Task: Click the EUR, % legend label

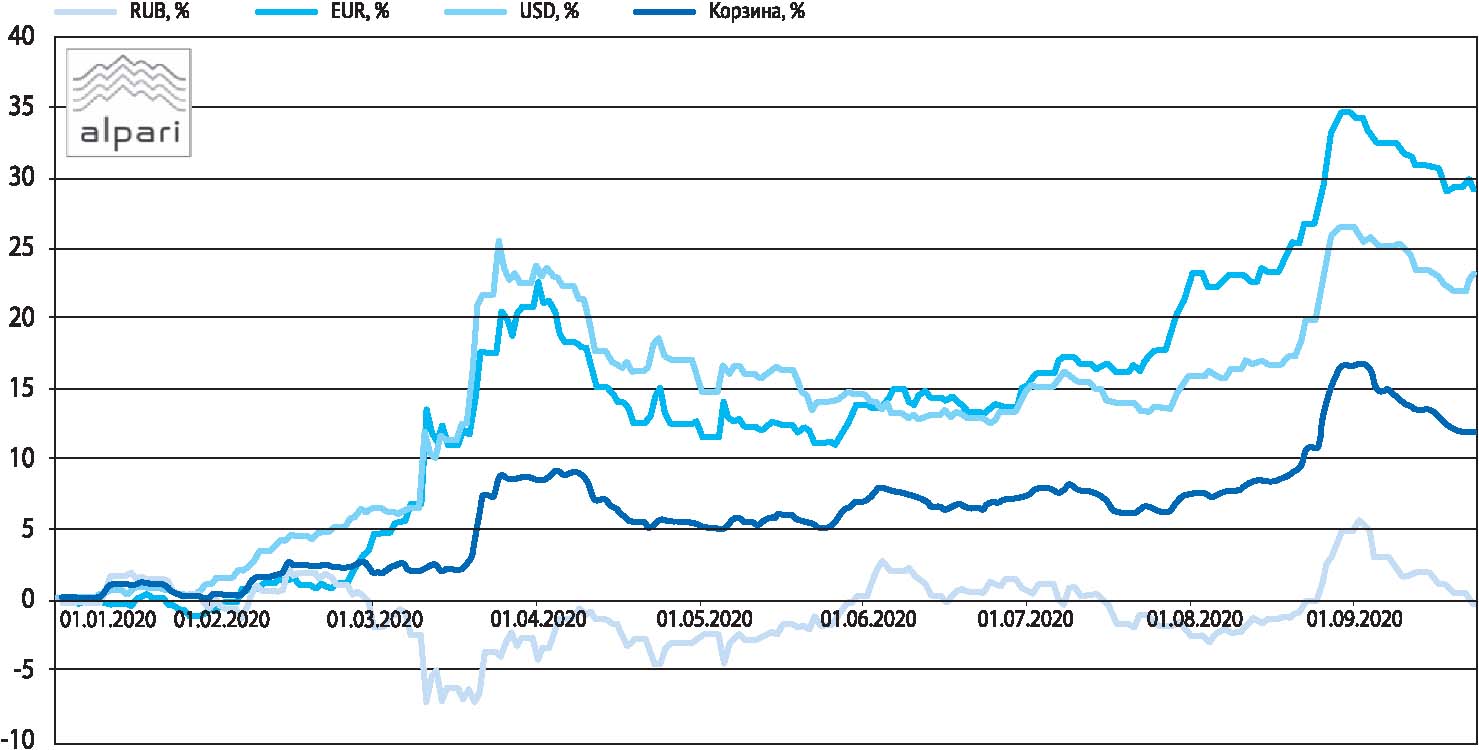Action: click(361, 14)
